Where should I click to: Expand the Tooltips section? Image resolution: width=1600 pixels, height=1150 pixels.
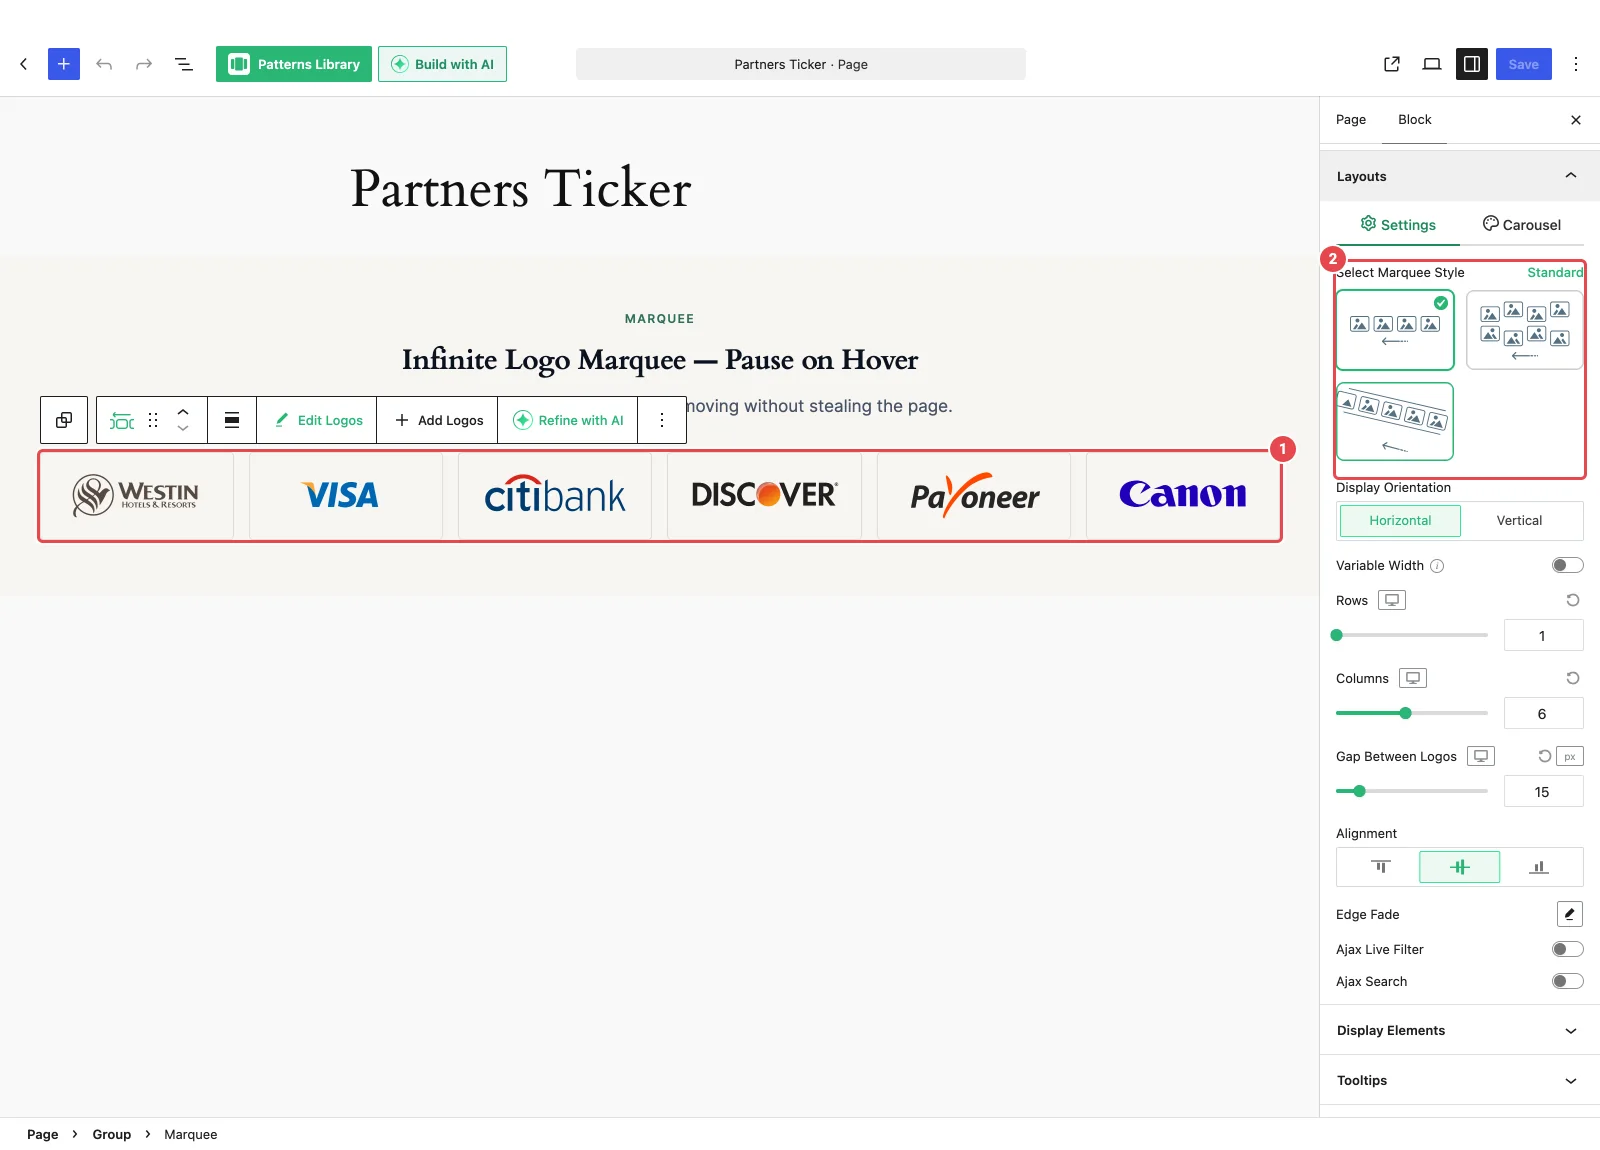point(1460,1080)
